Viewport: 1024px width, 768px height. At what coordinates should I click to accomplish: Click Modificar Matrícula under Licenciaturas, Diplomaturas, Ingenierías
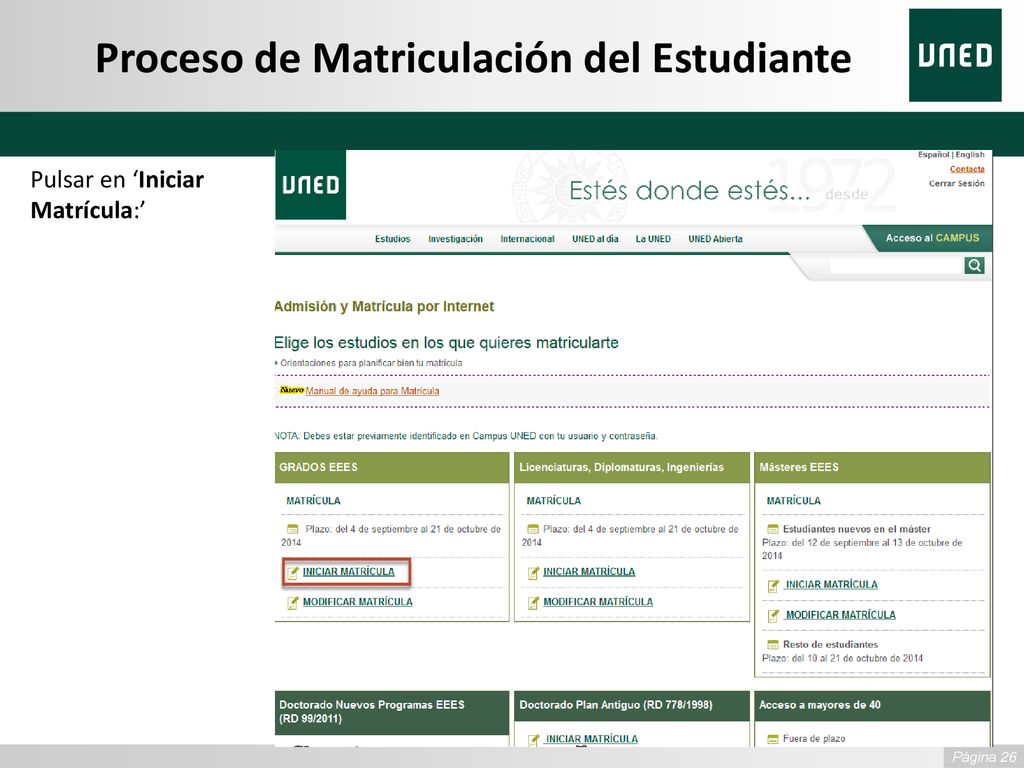tap(598, 601)
